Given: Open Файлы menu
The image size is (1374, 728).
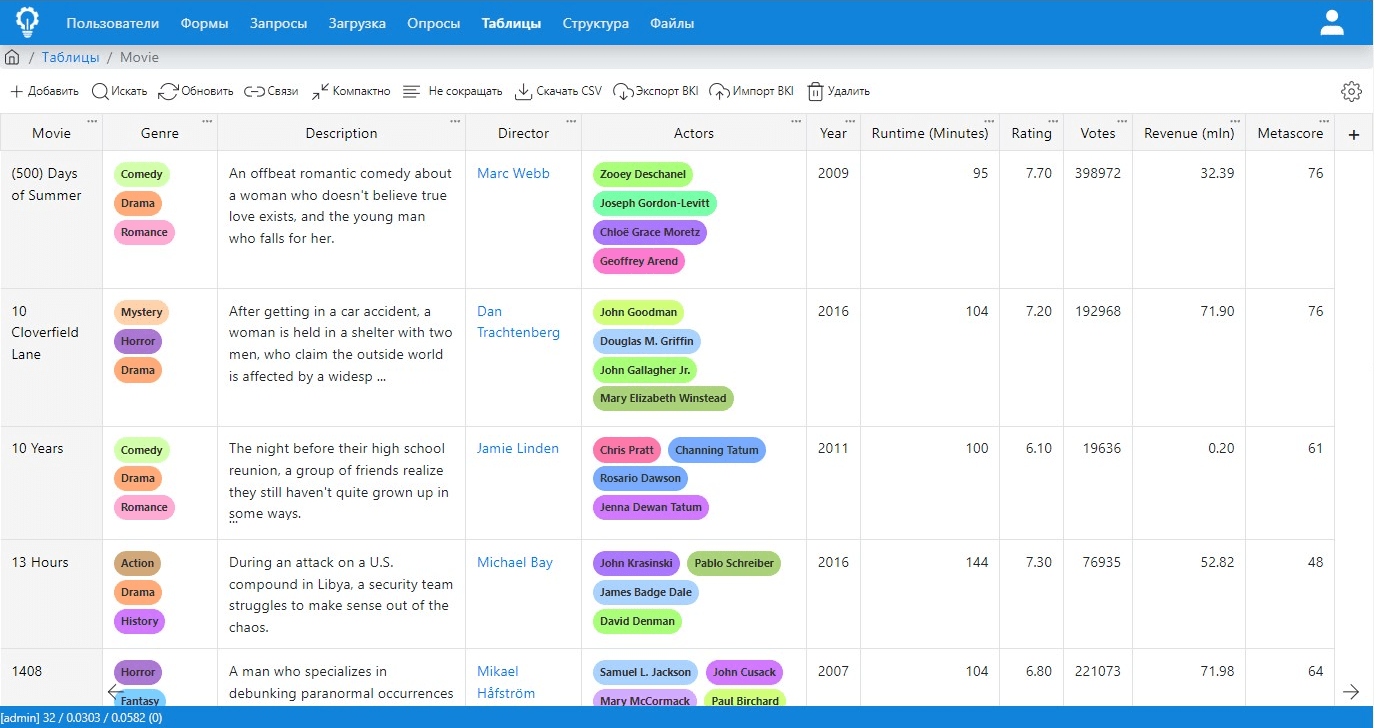Looking at the screenshot, I should pyautogui.click(x=672, y=23).
